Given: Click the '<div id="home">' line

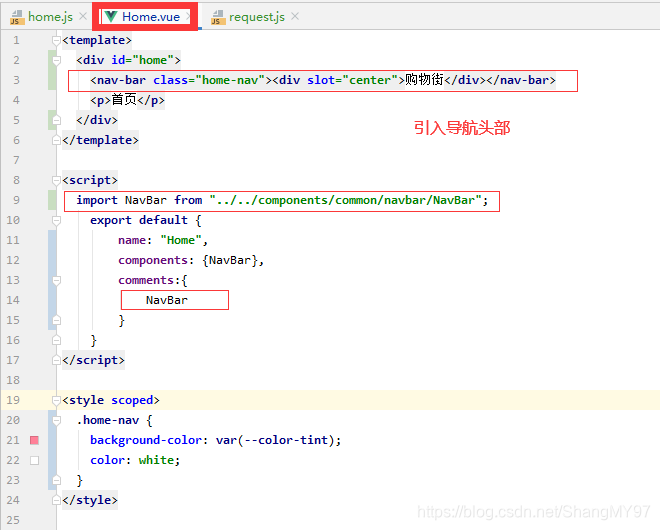Looking at the screenshot, I should [128, 60].
